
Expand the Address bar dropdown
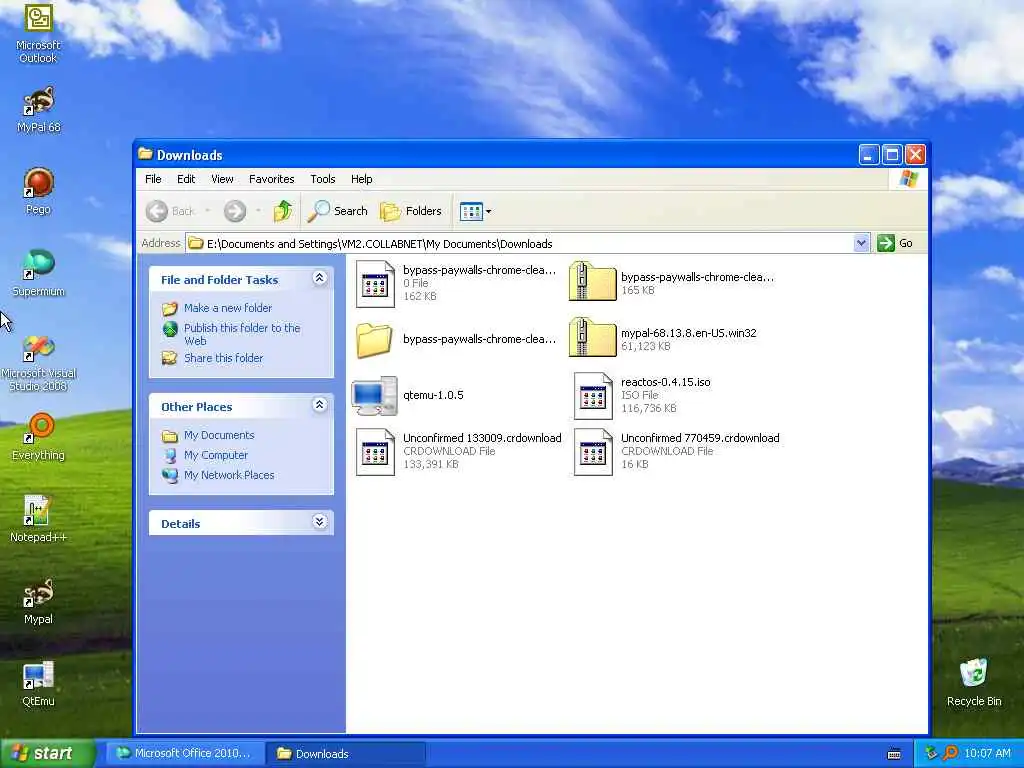pyautogui.click(x=861, y=243)
